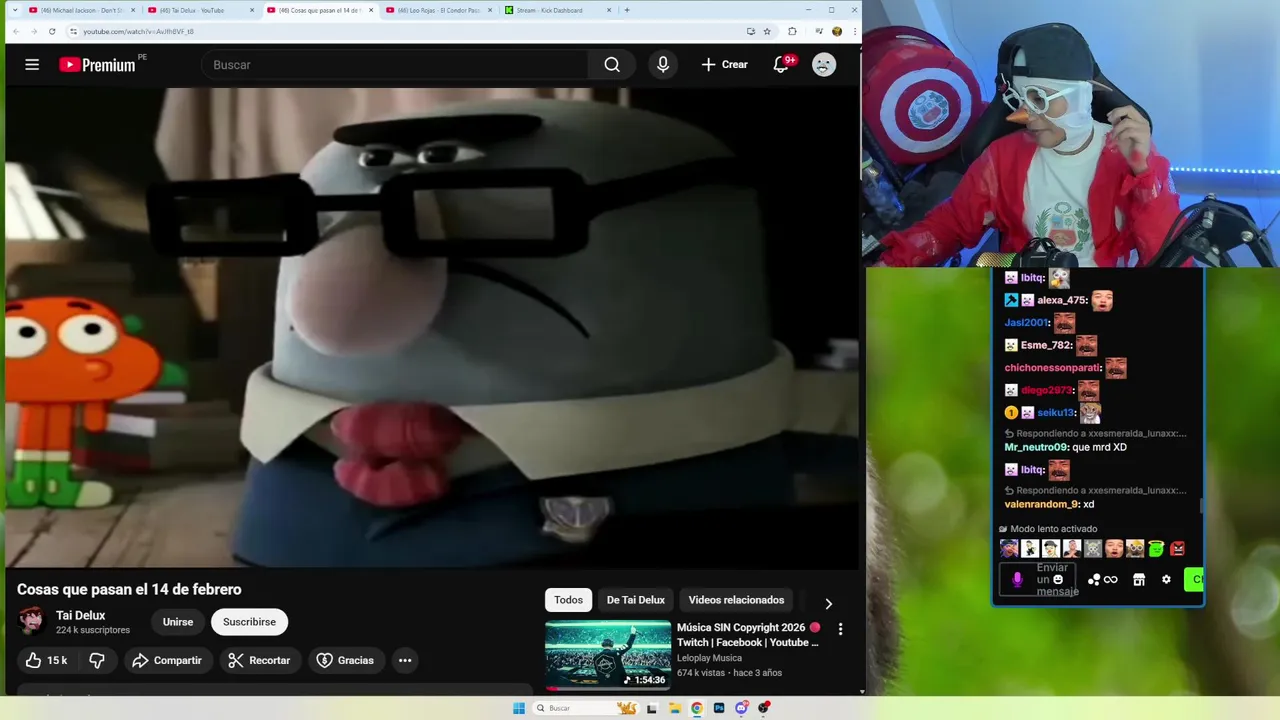Click username valenrandom_9 in chat
The width and height of the screenshot is (1280, 720).
tap(1041, 504)
